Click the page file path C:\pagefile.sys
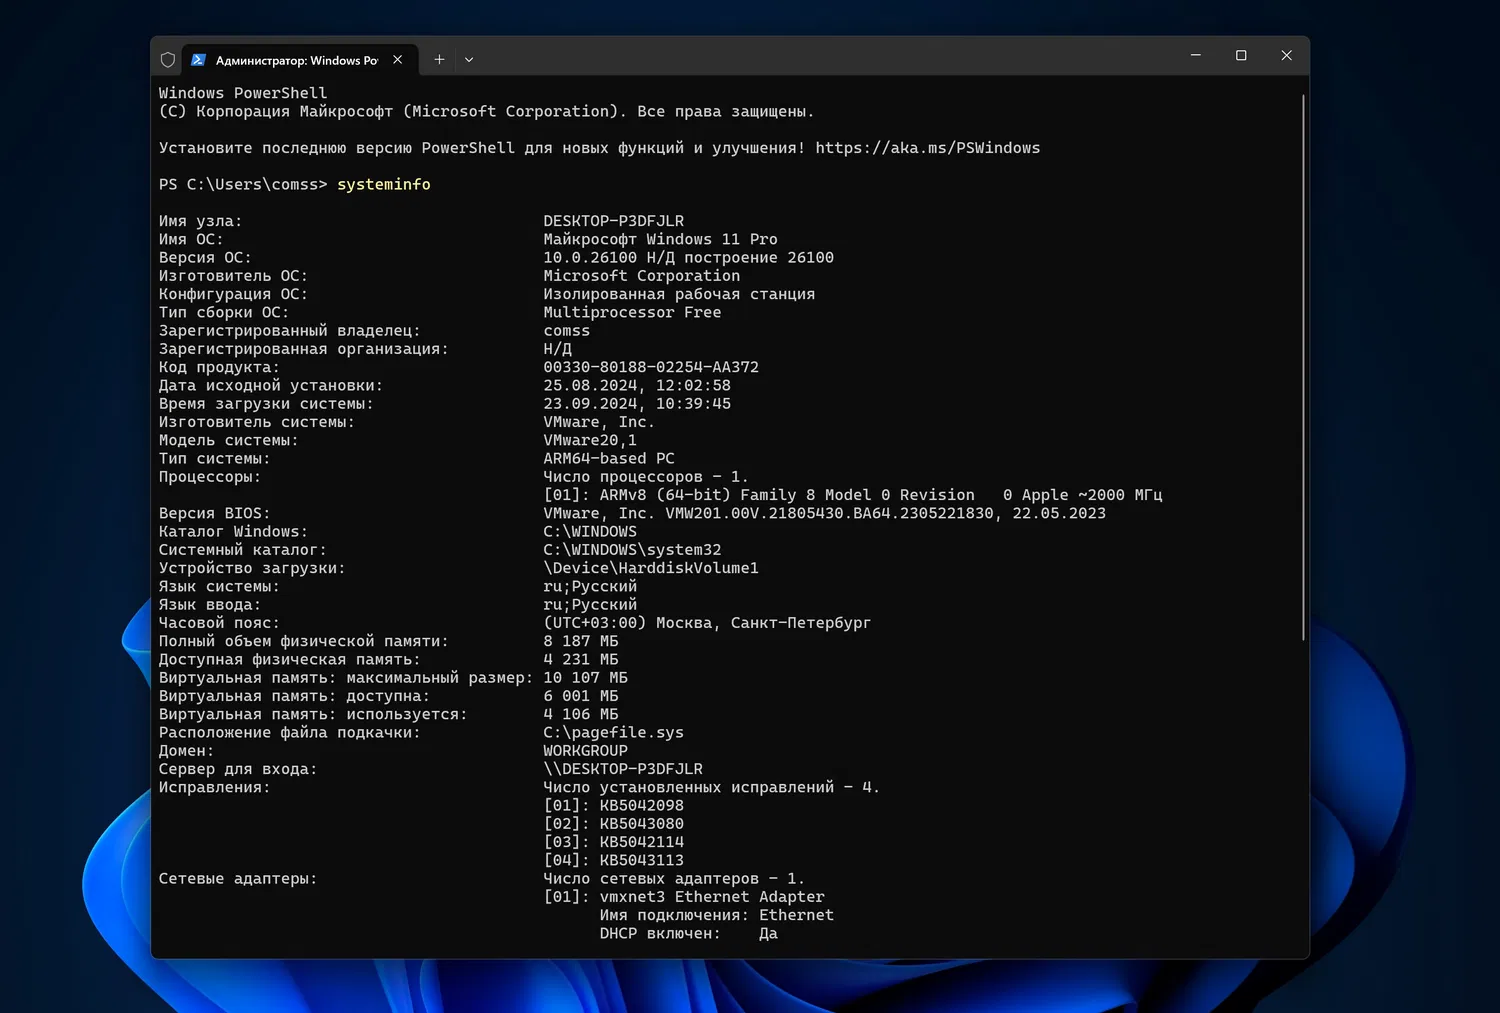Viewport: 1500px width, 1013px height. coord(614,733)
